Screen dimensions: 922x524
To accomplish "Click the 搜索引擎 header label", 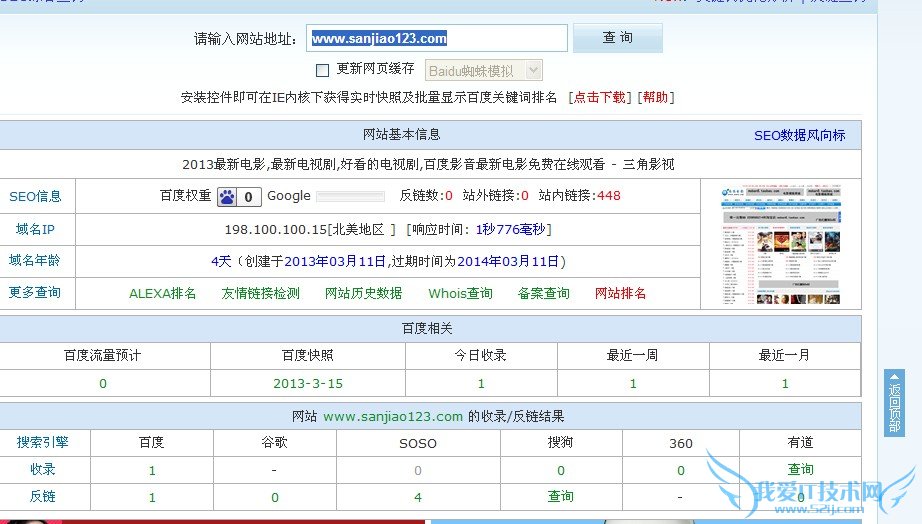I will click(x=43, y=442).
